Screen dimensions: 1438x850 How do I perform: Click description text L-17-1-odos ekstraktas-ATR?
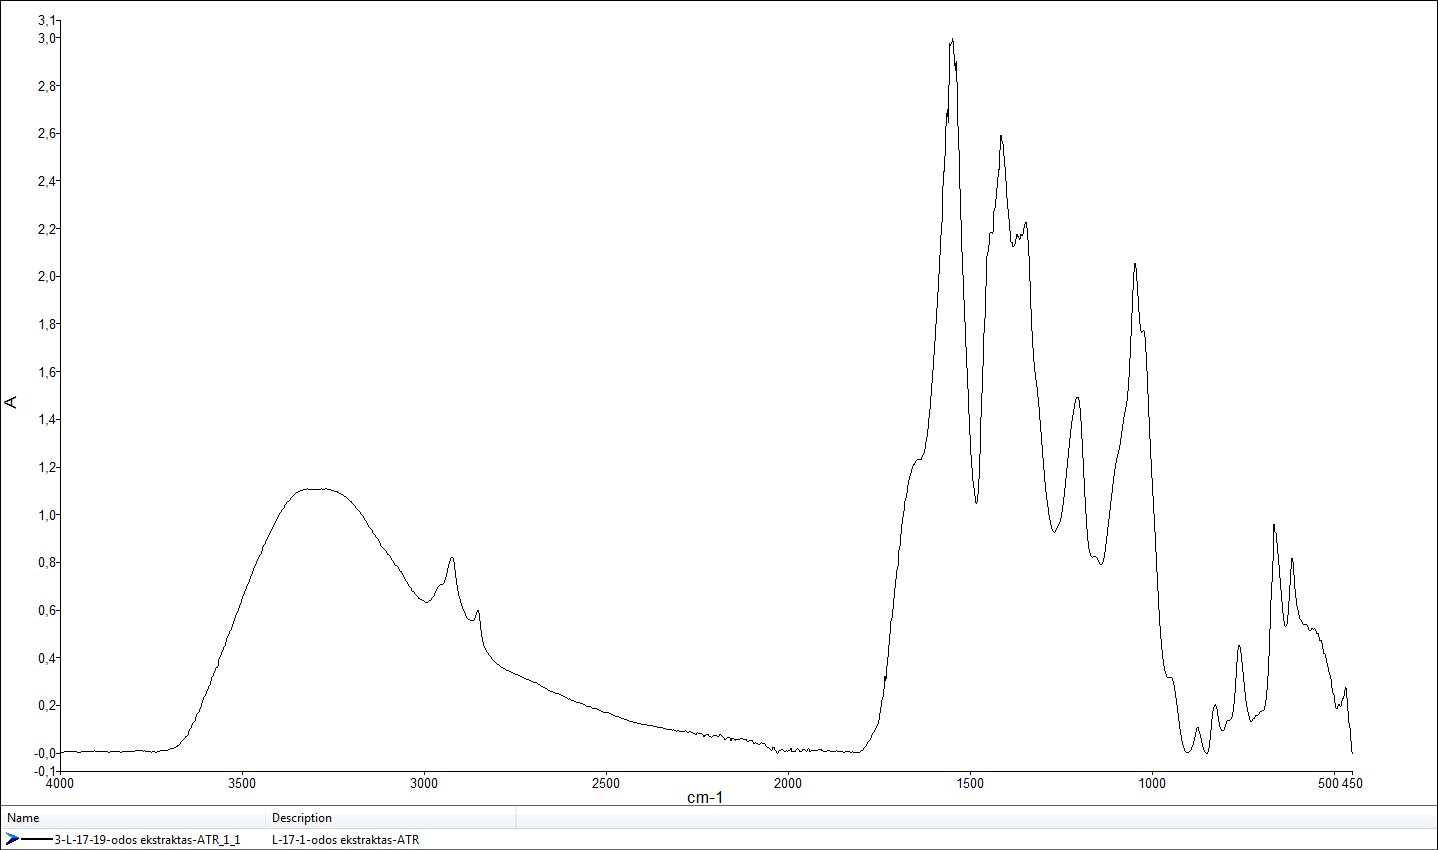345,840
